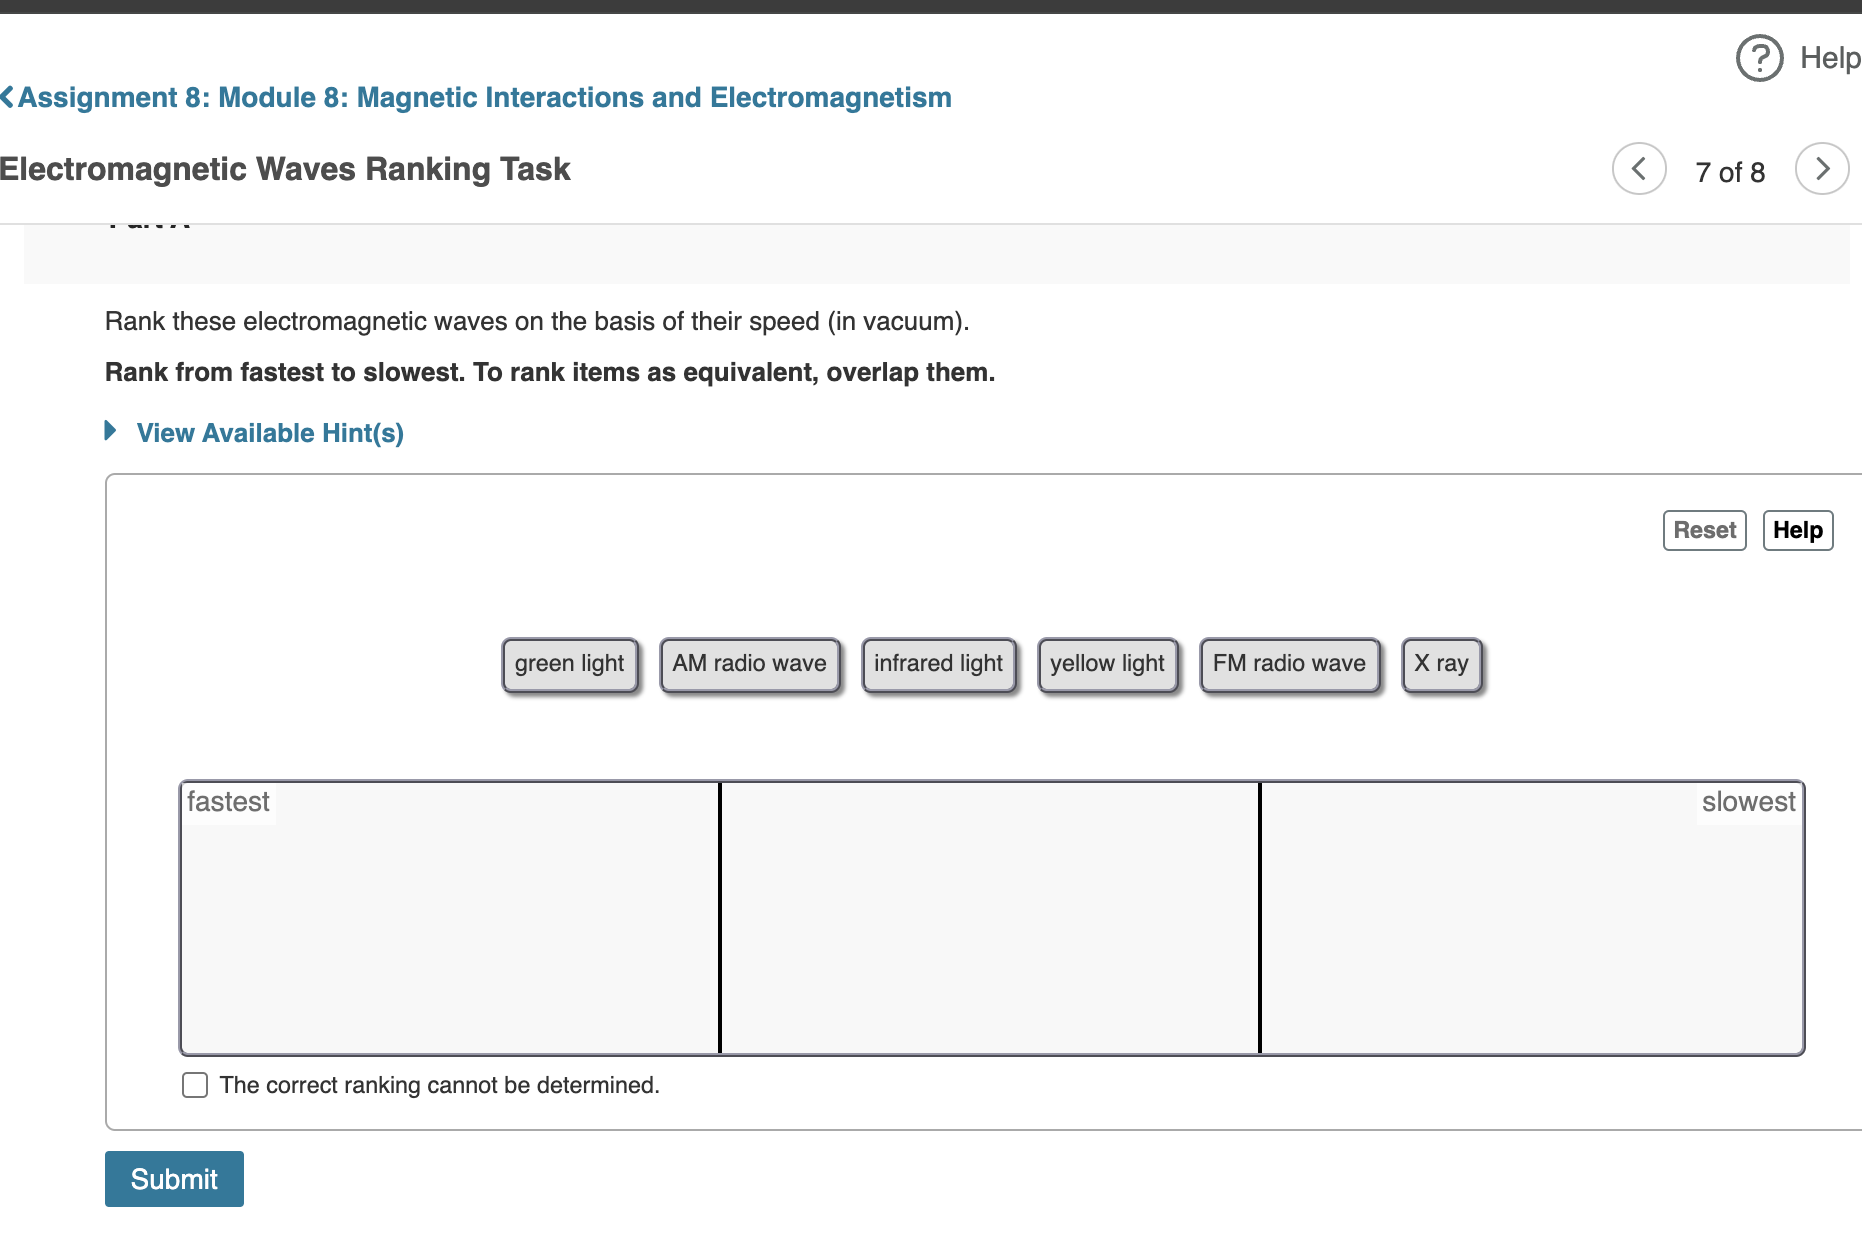The height and width of the screenshot is (1242, 1862).
Task: Navigate to next item with forward chevron
Action: coord(1822,169)
